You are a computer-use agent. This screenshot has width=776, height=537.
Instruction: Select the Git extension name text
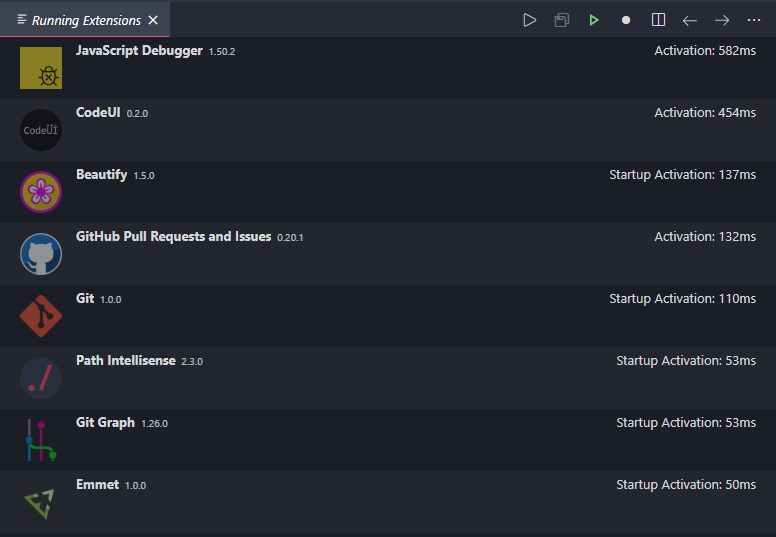(85, 298)
